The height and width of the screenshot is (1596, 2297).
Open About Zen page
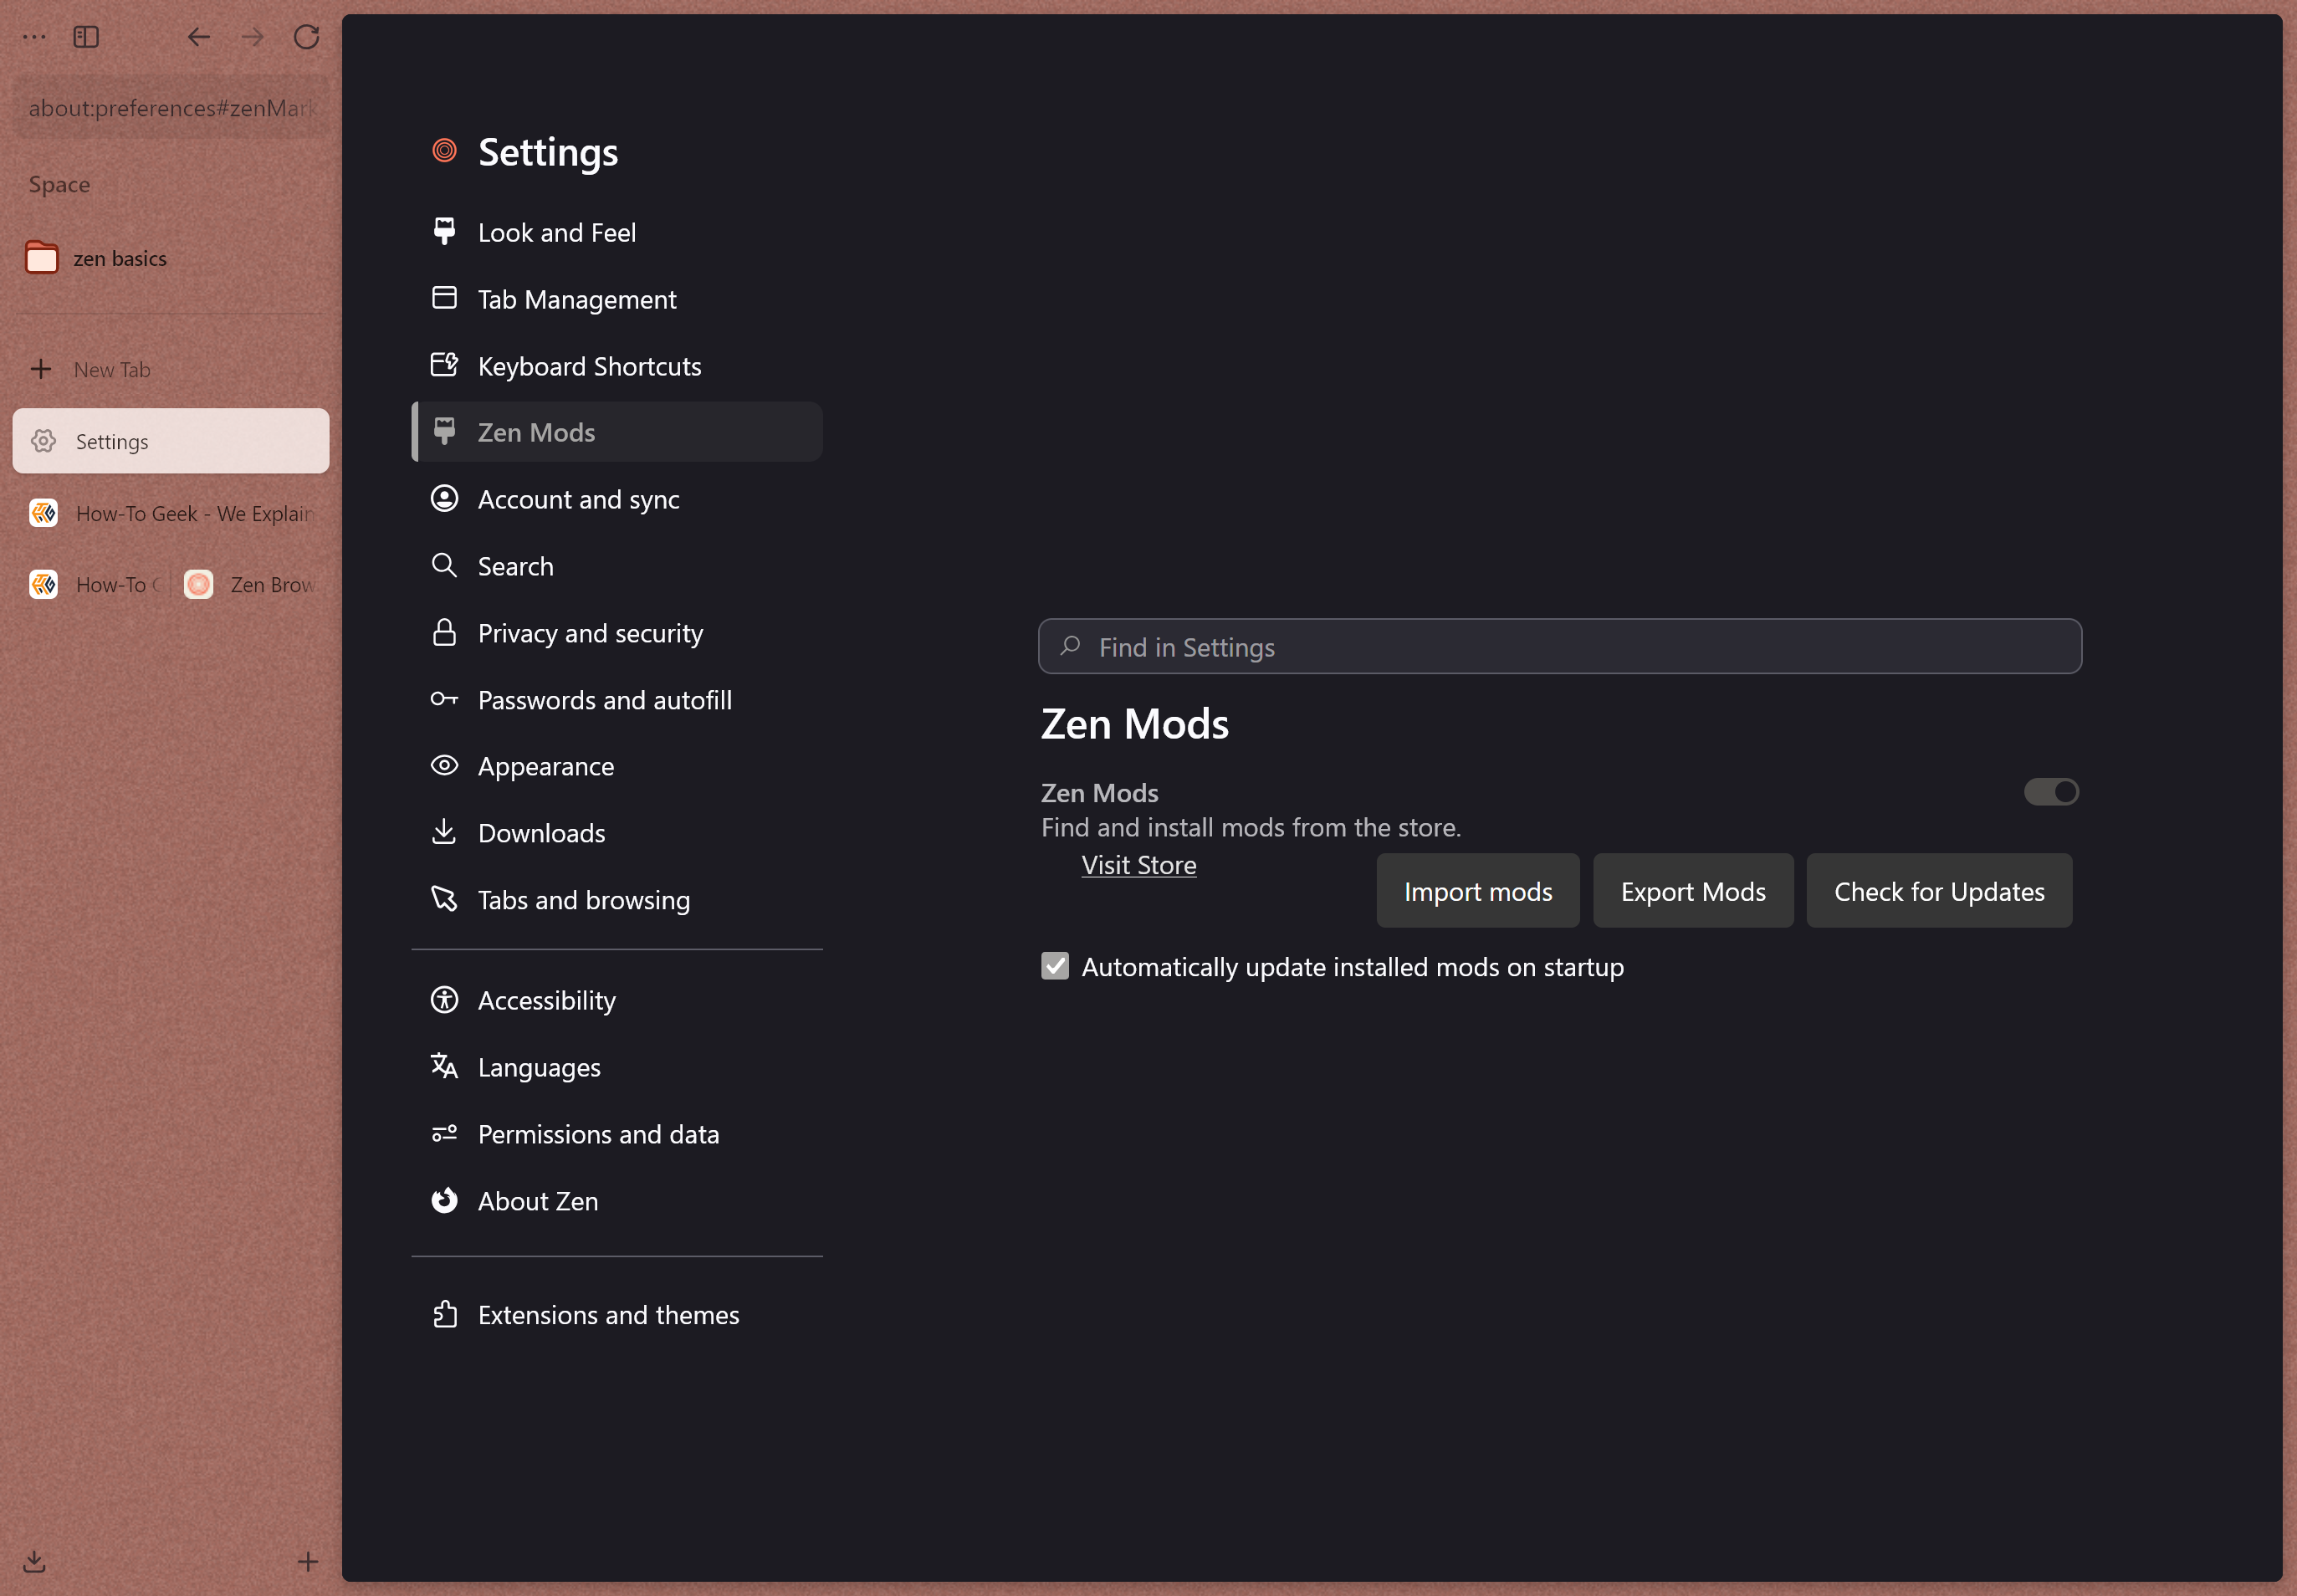click(617, 1201)
